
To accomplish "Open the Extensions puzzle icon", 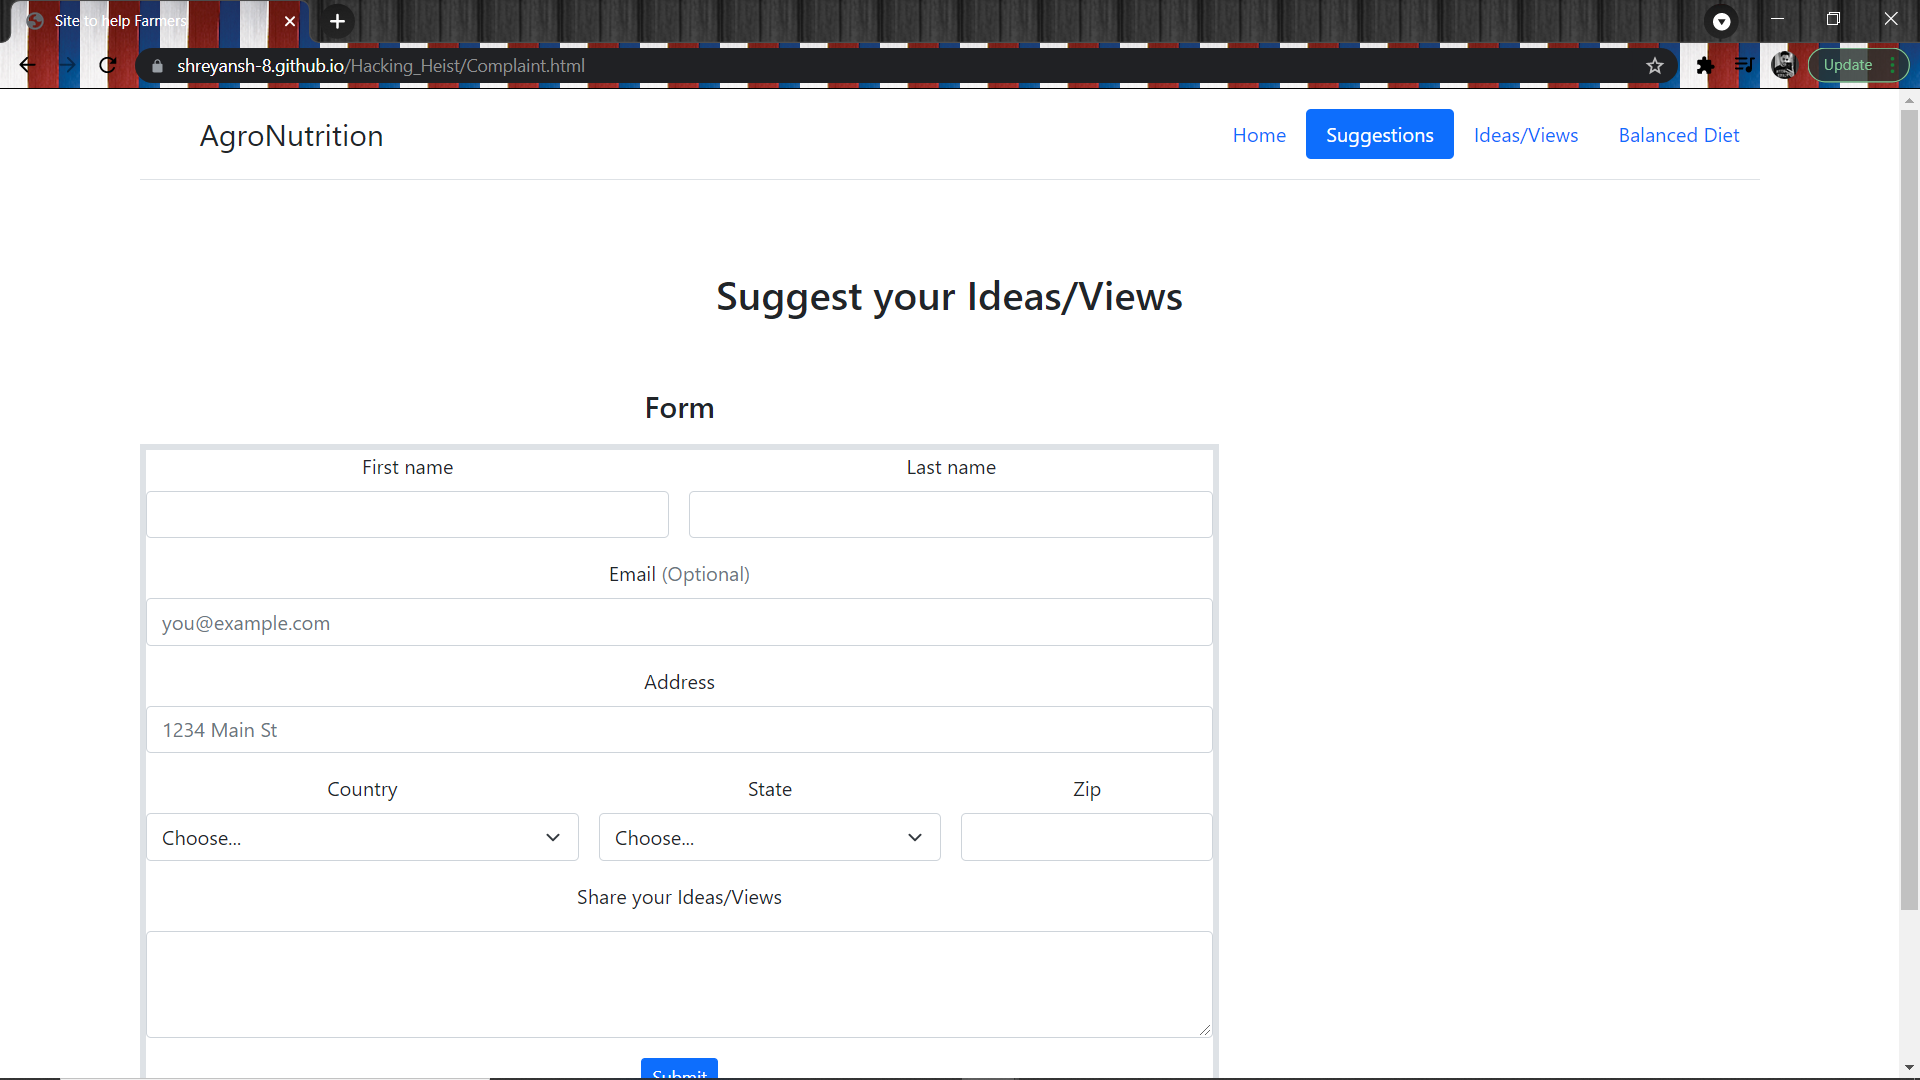I will 1705,65.
